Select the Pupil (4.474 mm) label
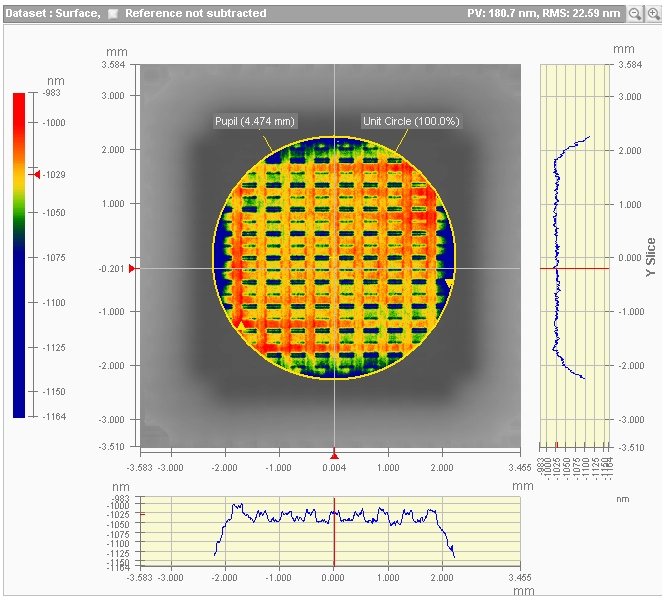Viewport: 662px width, 602px height. (255, 121)
